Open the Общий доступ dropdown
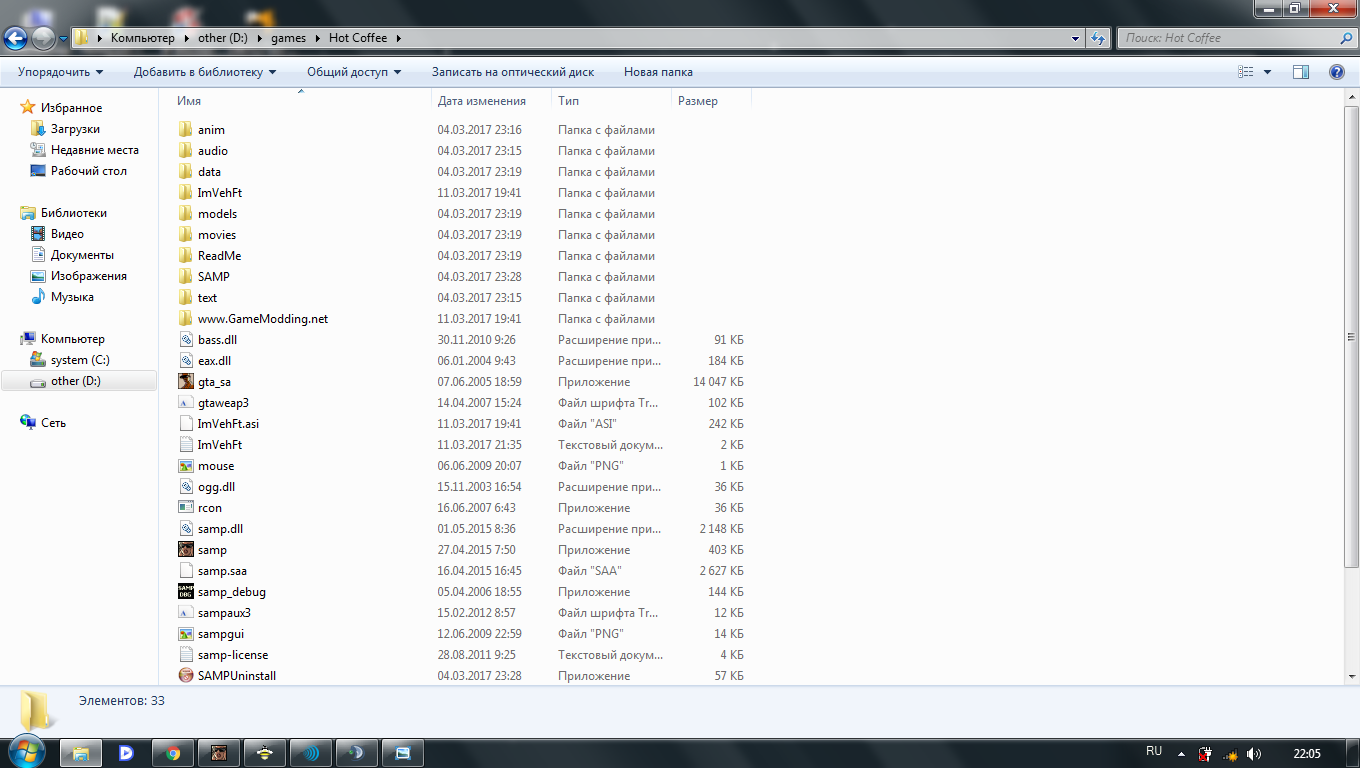This screenshot has width=1360, height=768. [x=354, y=72]
